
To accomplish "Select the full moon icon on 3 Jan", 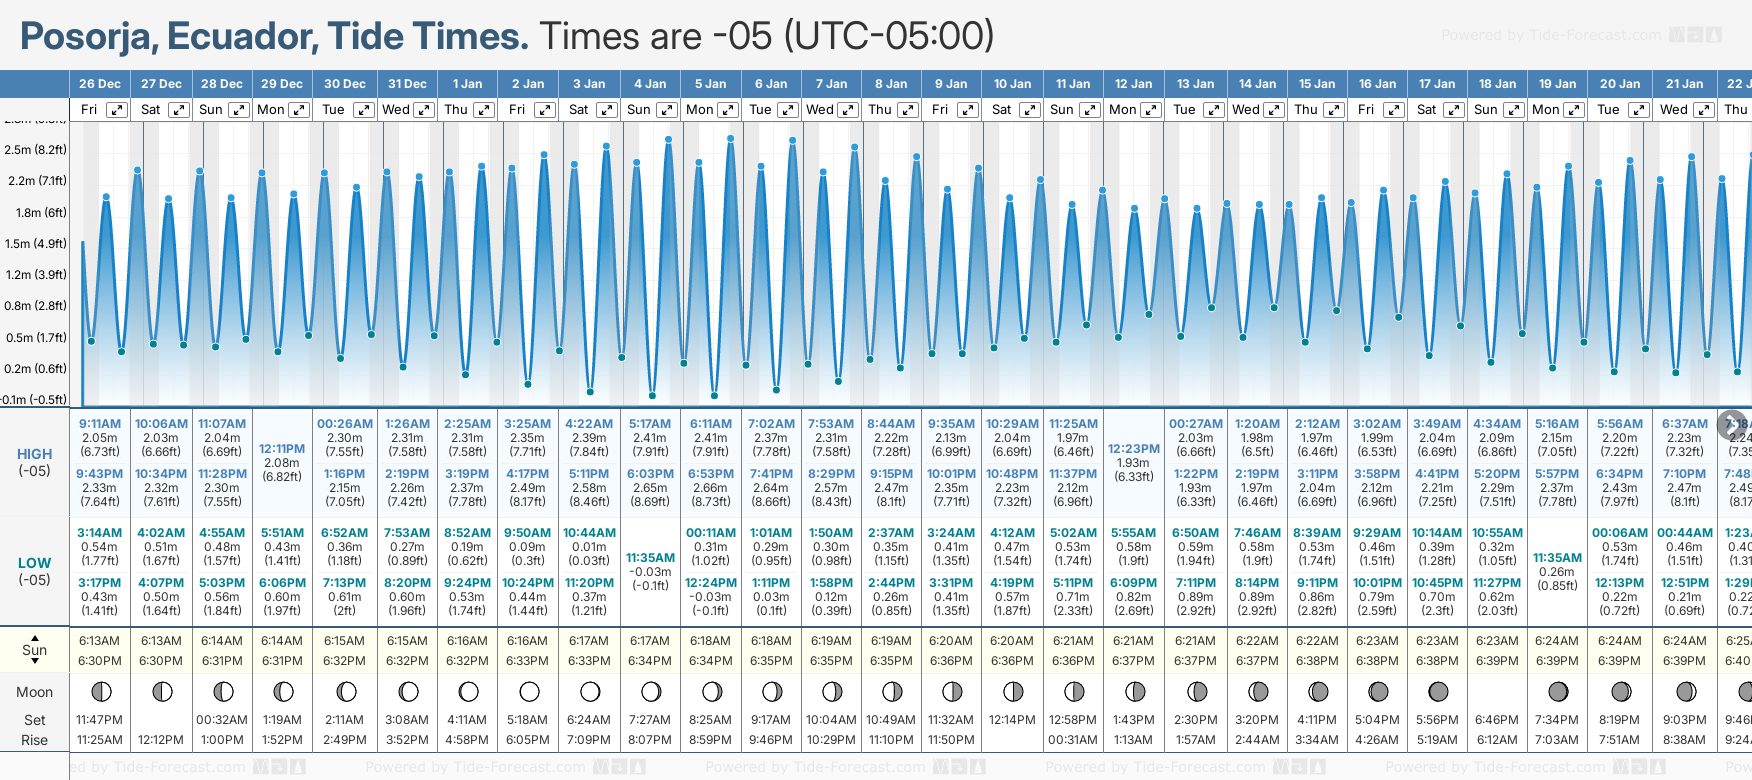I will coord(590,691).
